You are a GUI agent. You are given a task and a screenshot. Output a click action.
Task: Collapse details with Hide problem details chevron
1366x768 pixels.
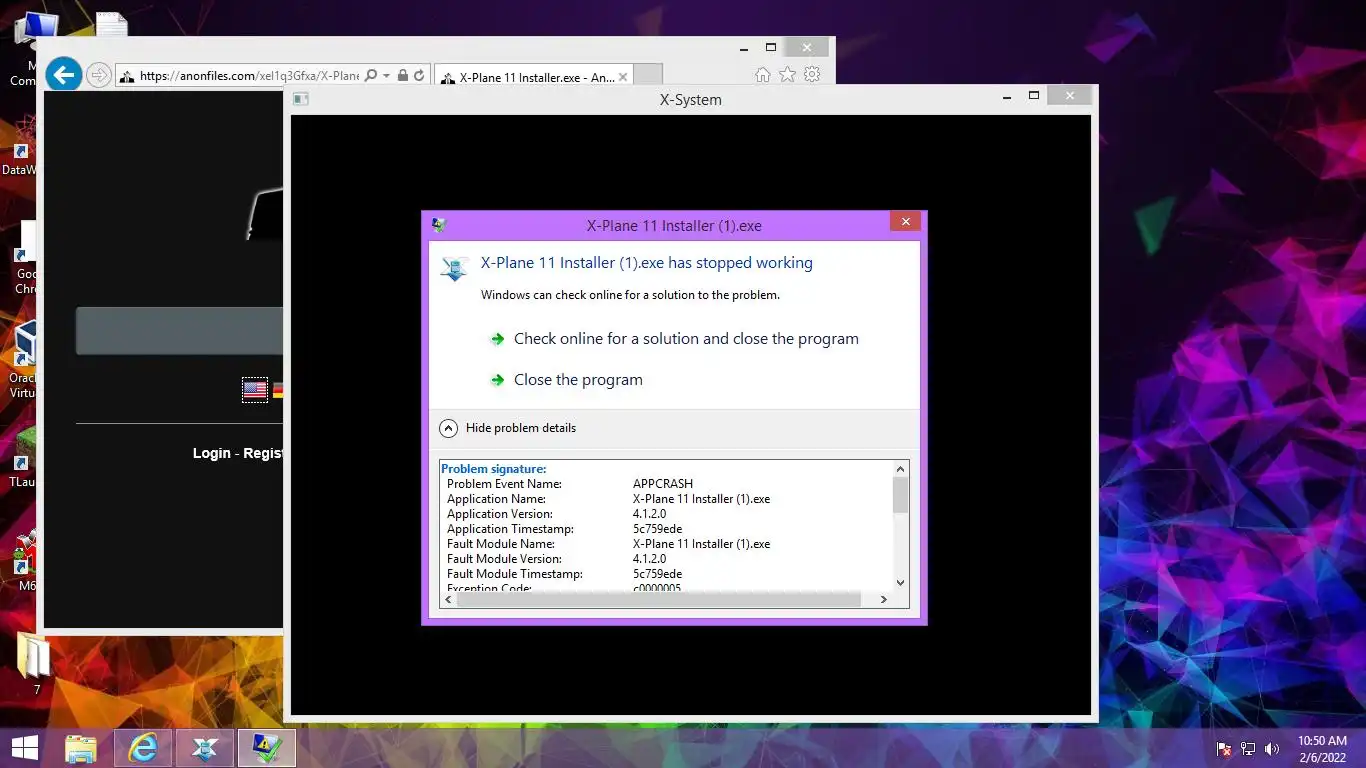click(x=449, y=428)
